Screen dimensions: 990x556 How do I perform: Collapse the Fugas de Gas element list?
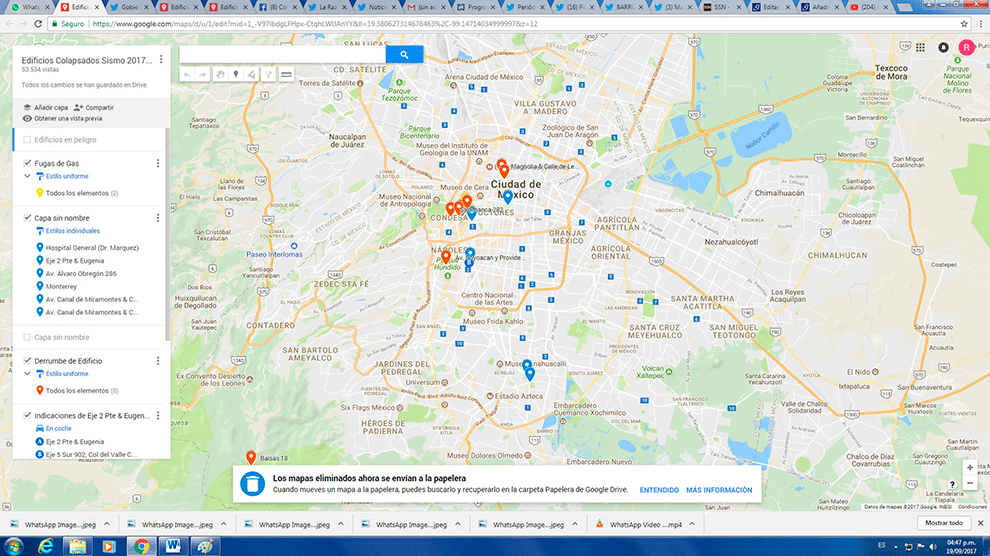[27, 176]
